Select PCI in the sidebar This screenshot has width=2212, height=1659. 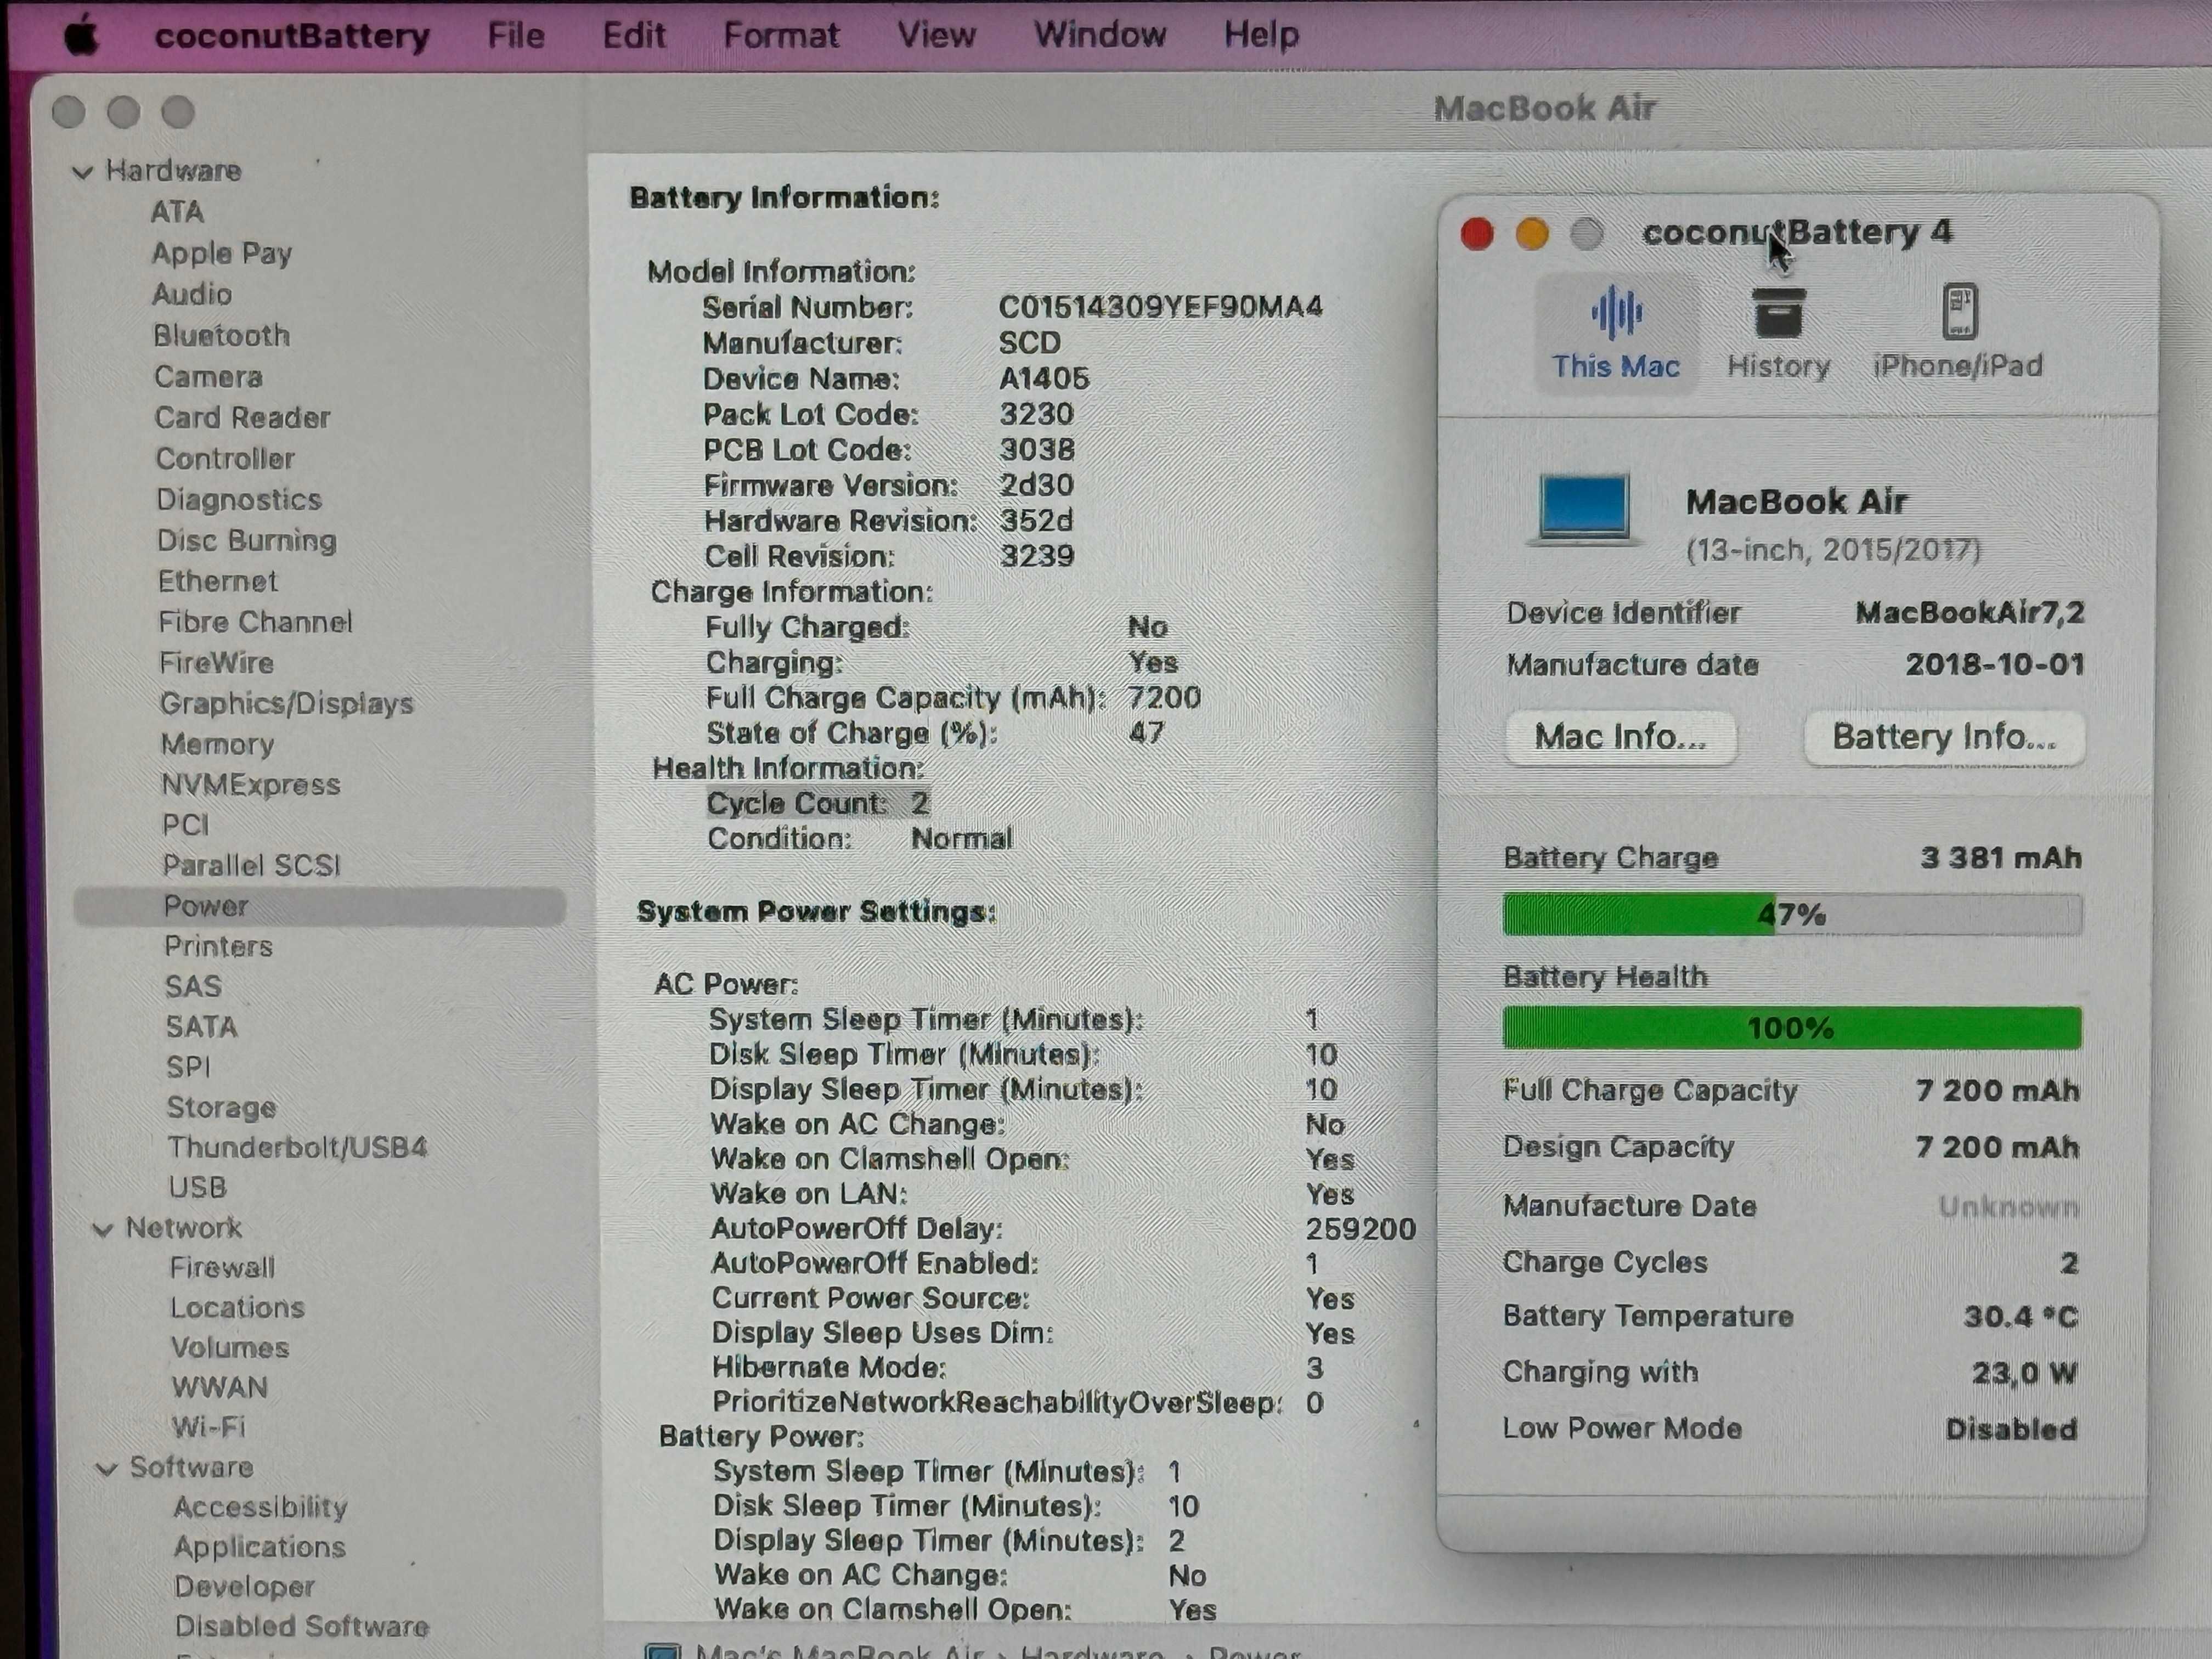[x=186, y=825]
